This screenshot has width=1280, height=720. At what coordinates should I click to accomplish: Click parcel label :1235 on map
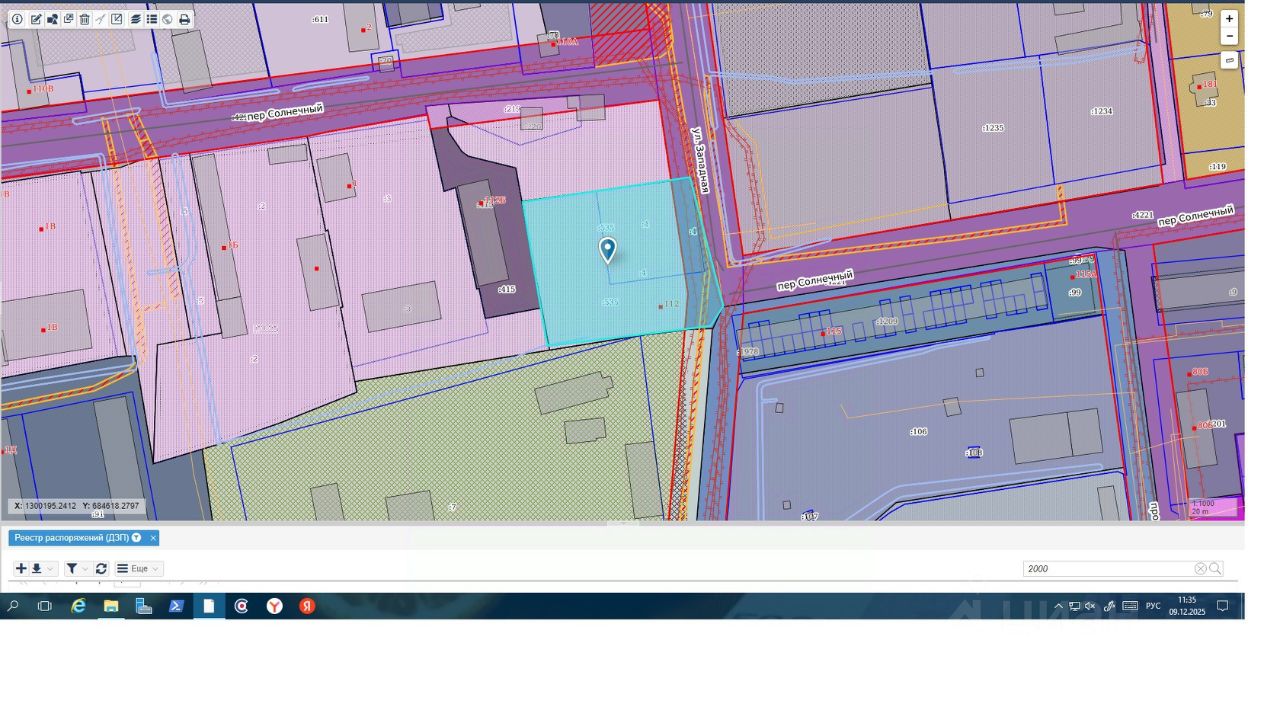[x=992, y=128]
